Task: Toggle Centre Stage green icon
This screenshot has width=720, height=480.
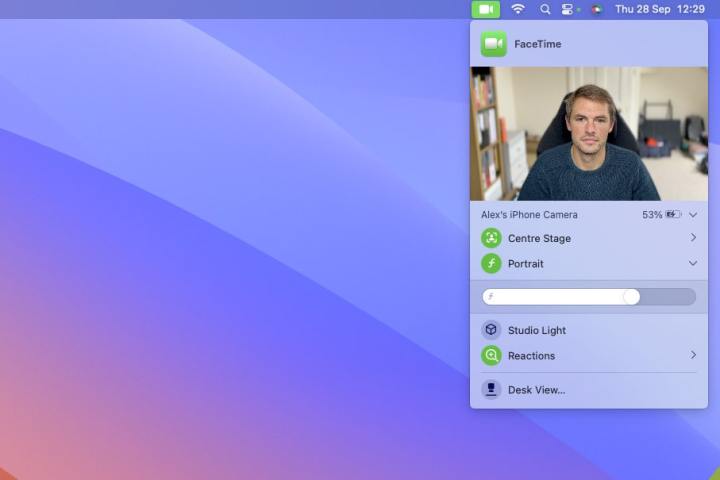Action: pos(491,238)
